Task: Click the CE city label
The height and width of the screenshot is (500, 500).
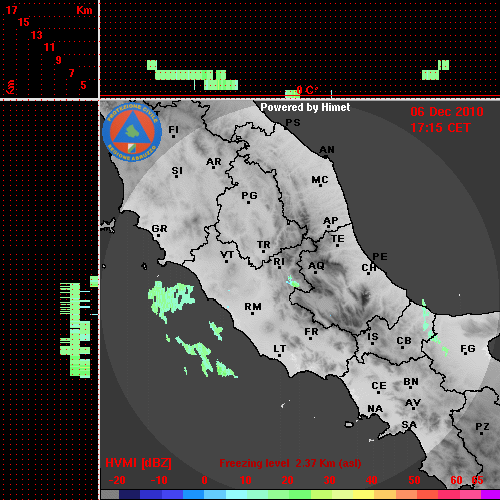Action: click(379, 386)
